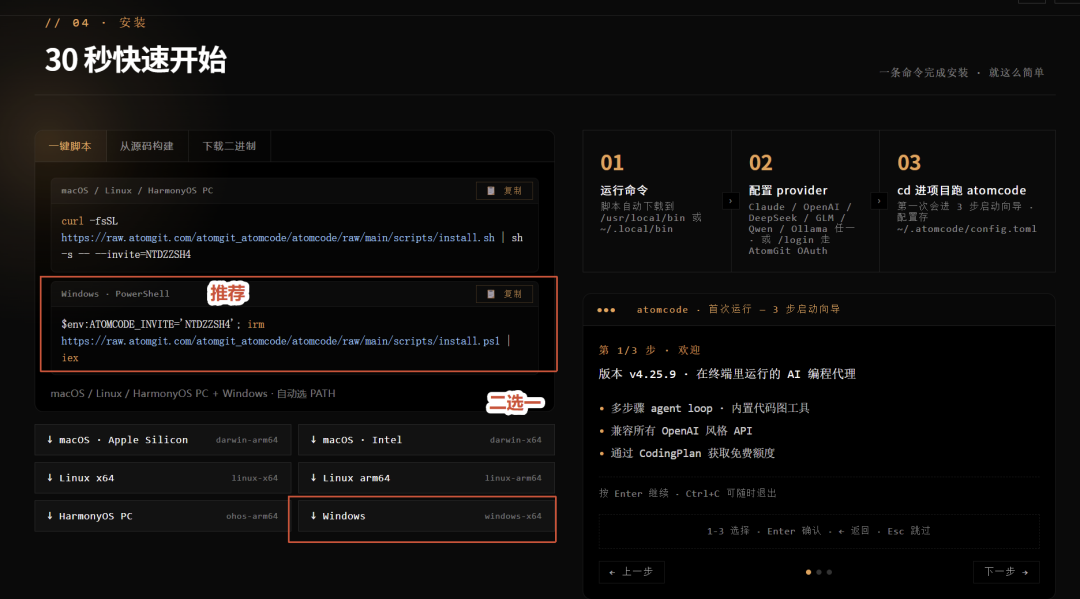Go to previous wizard step 上一步
1080x599 pixels.
tap(632, 572)
